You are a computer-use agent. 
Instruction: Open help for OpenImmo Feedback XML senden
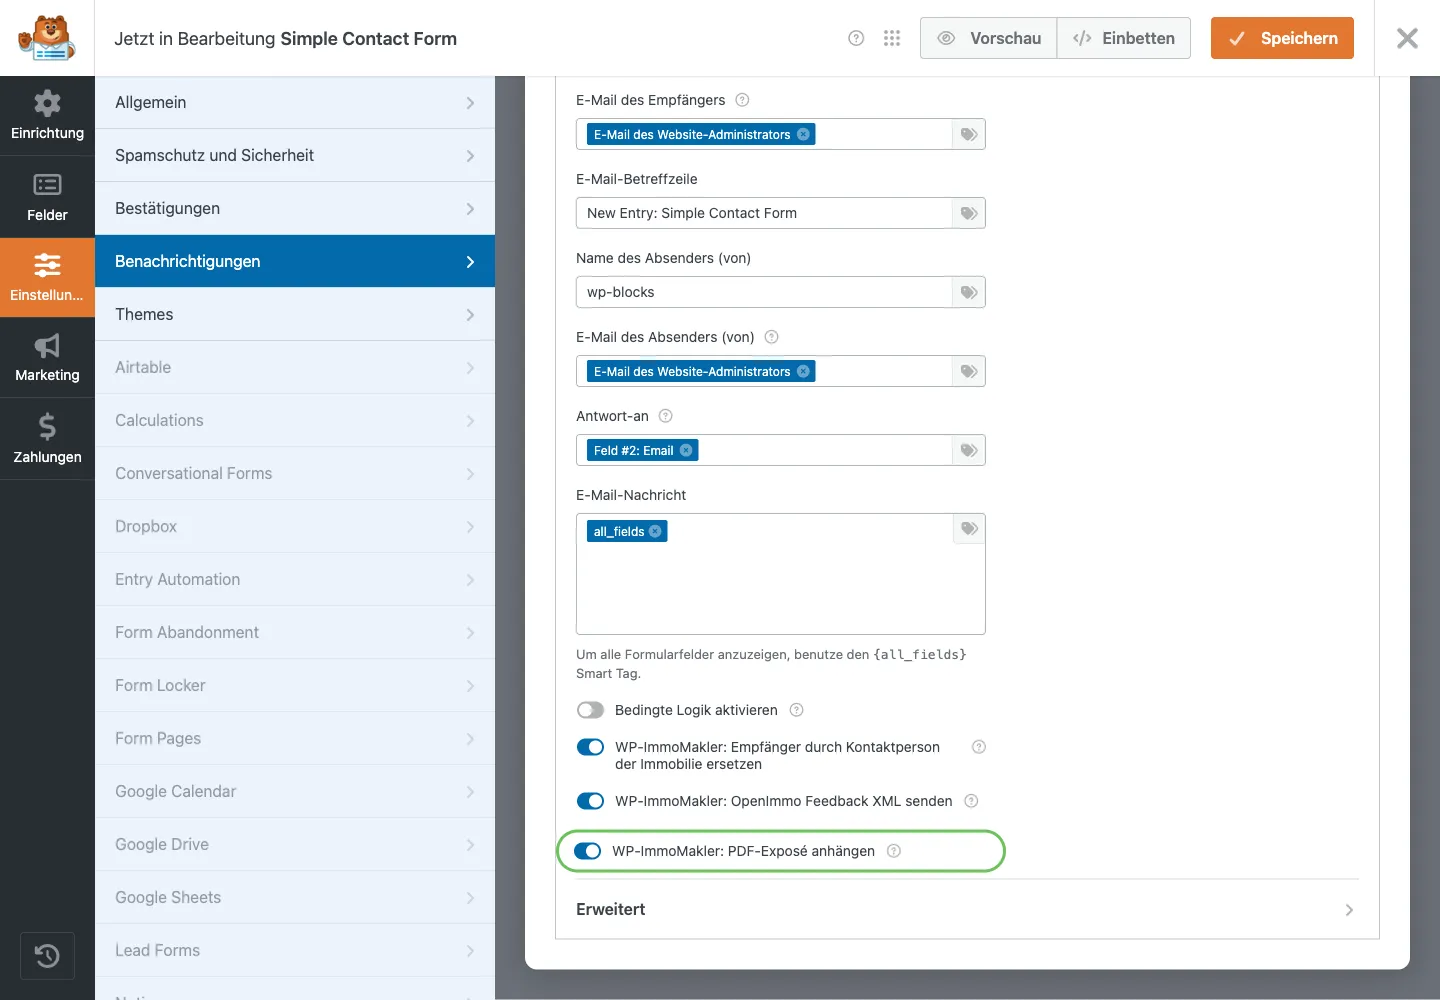[971, 801]
